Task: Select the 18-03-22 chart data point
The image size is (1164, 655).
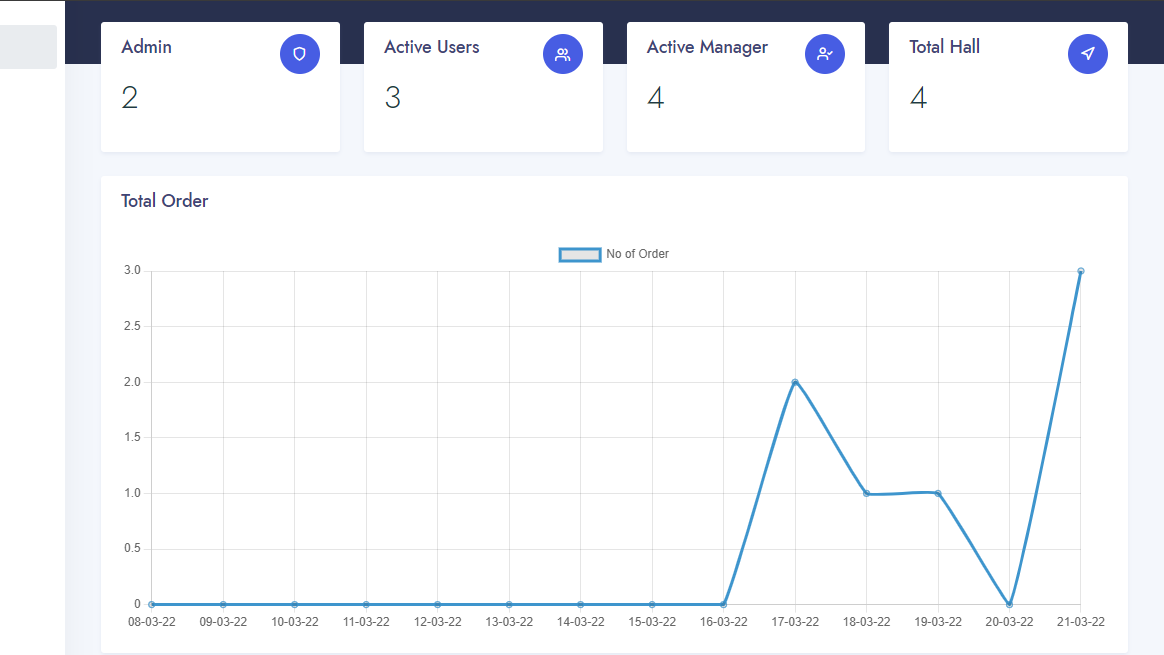Action: click(867, 493)
